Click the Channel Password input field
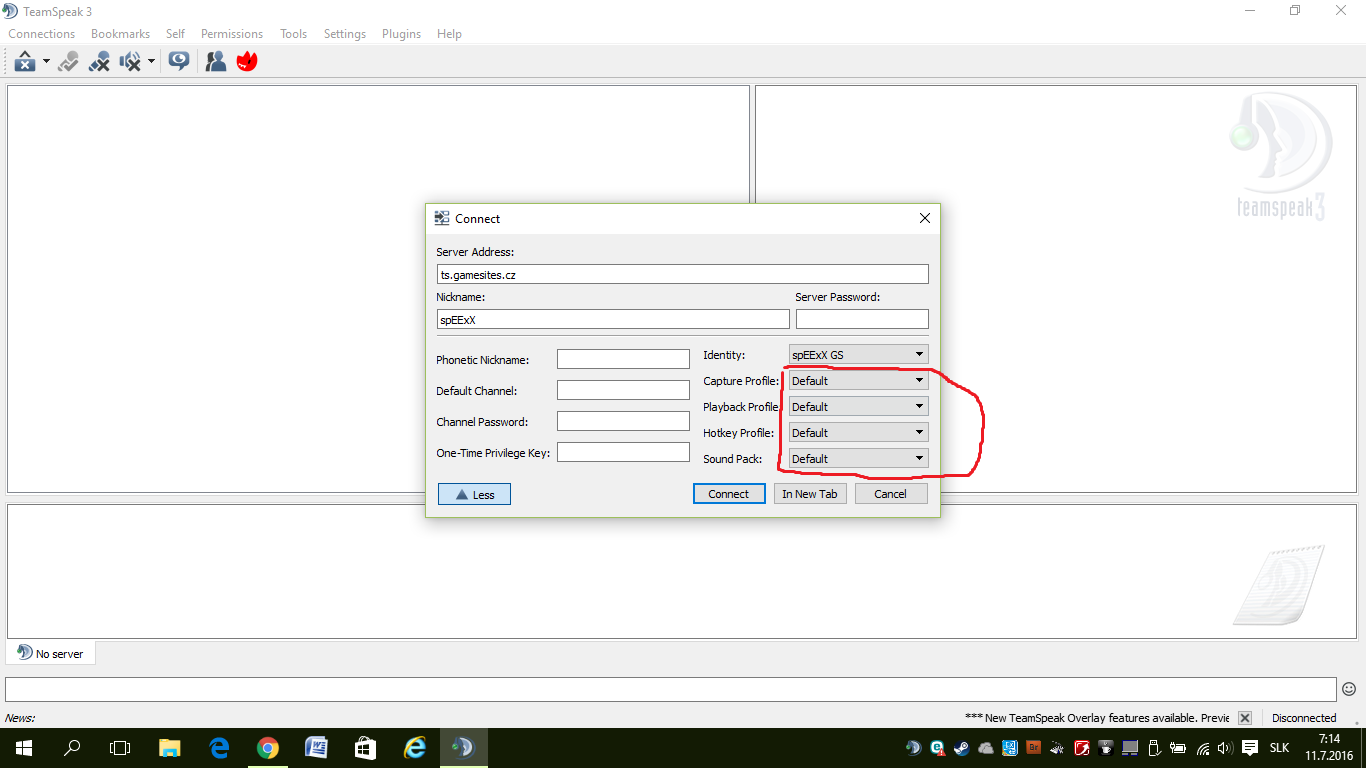 click(x=623, y=421)
